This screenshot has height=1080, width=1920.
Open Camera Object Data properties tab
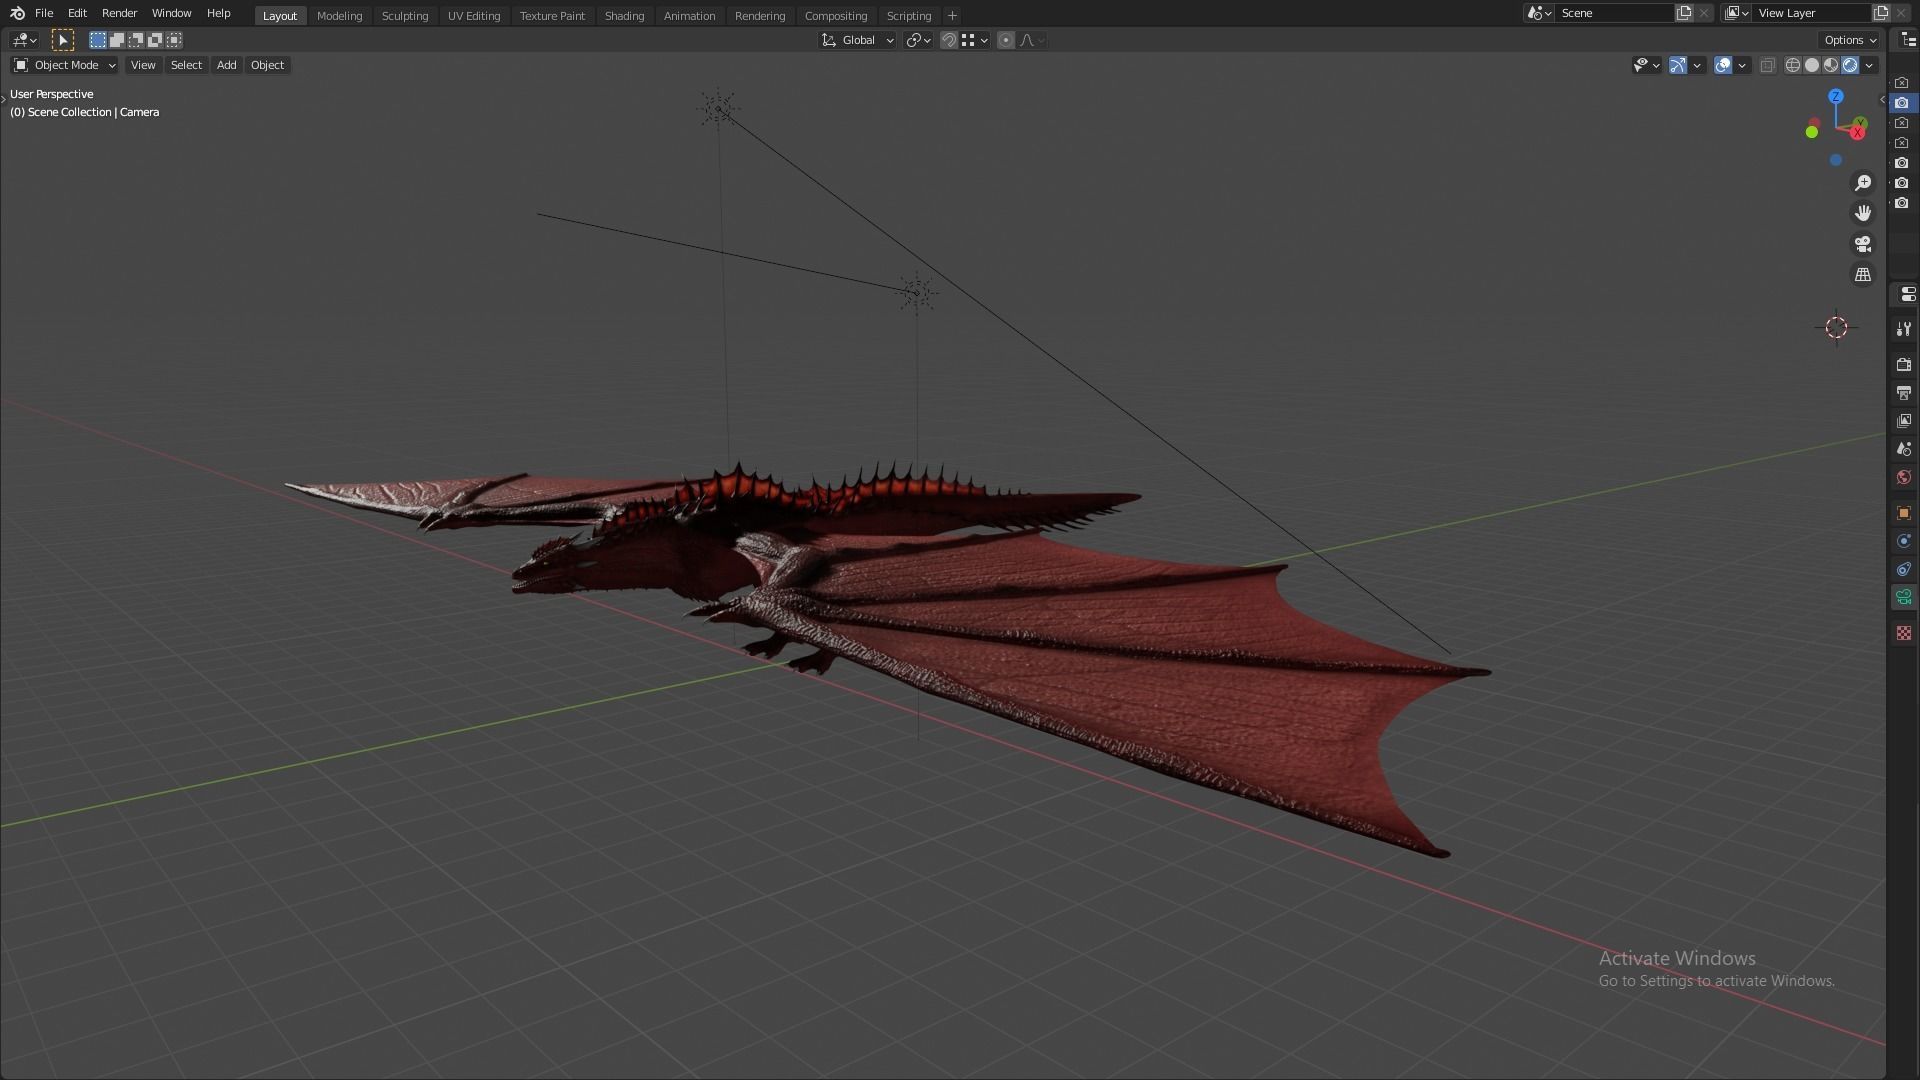tap(1904, 597)
